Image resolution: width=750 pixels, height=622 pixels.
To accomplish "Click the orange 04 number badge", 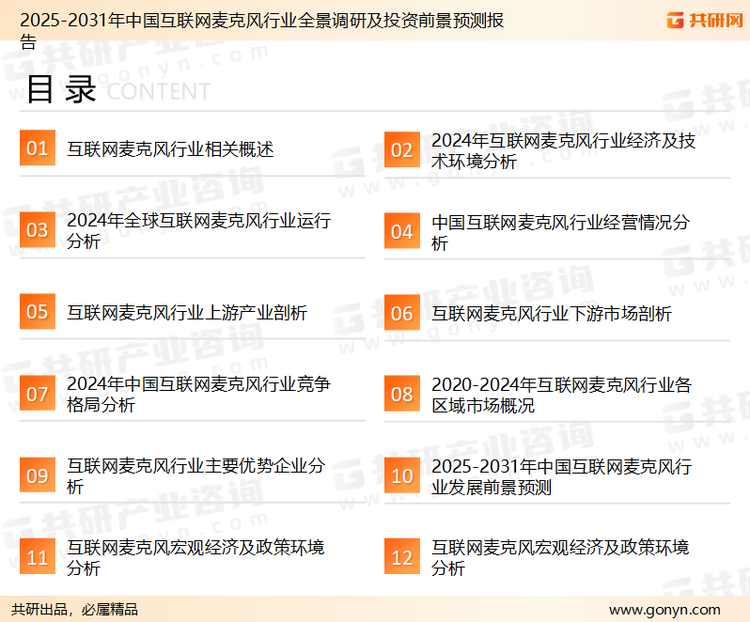I will tap(402, 231).
